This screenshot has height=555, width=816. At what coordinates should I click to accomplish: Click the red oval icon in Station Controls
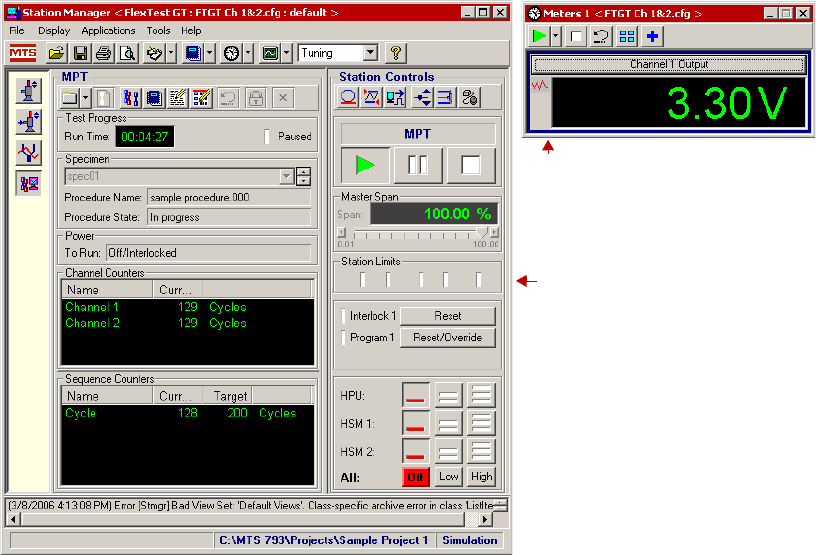point(348,97)
